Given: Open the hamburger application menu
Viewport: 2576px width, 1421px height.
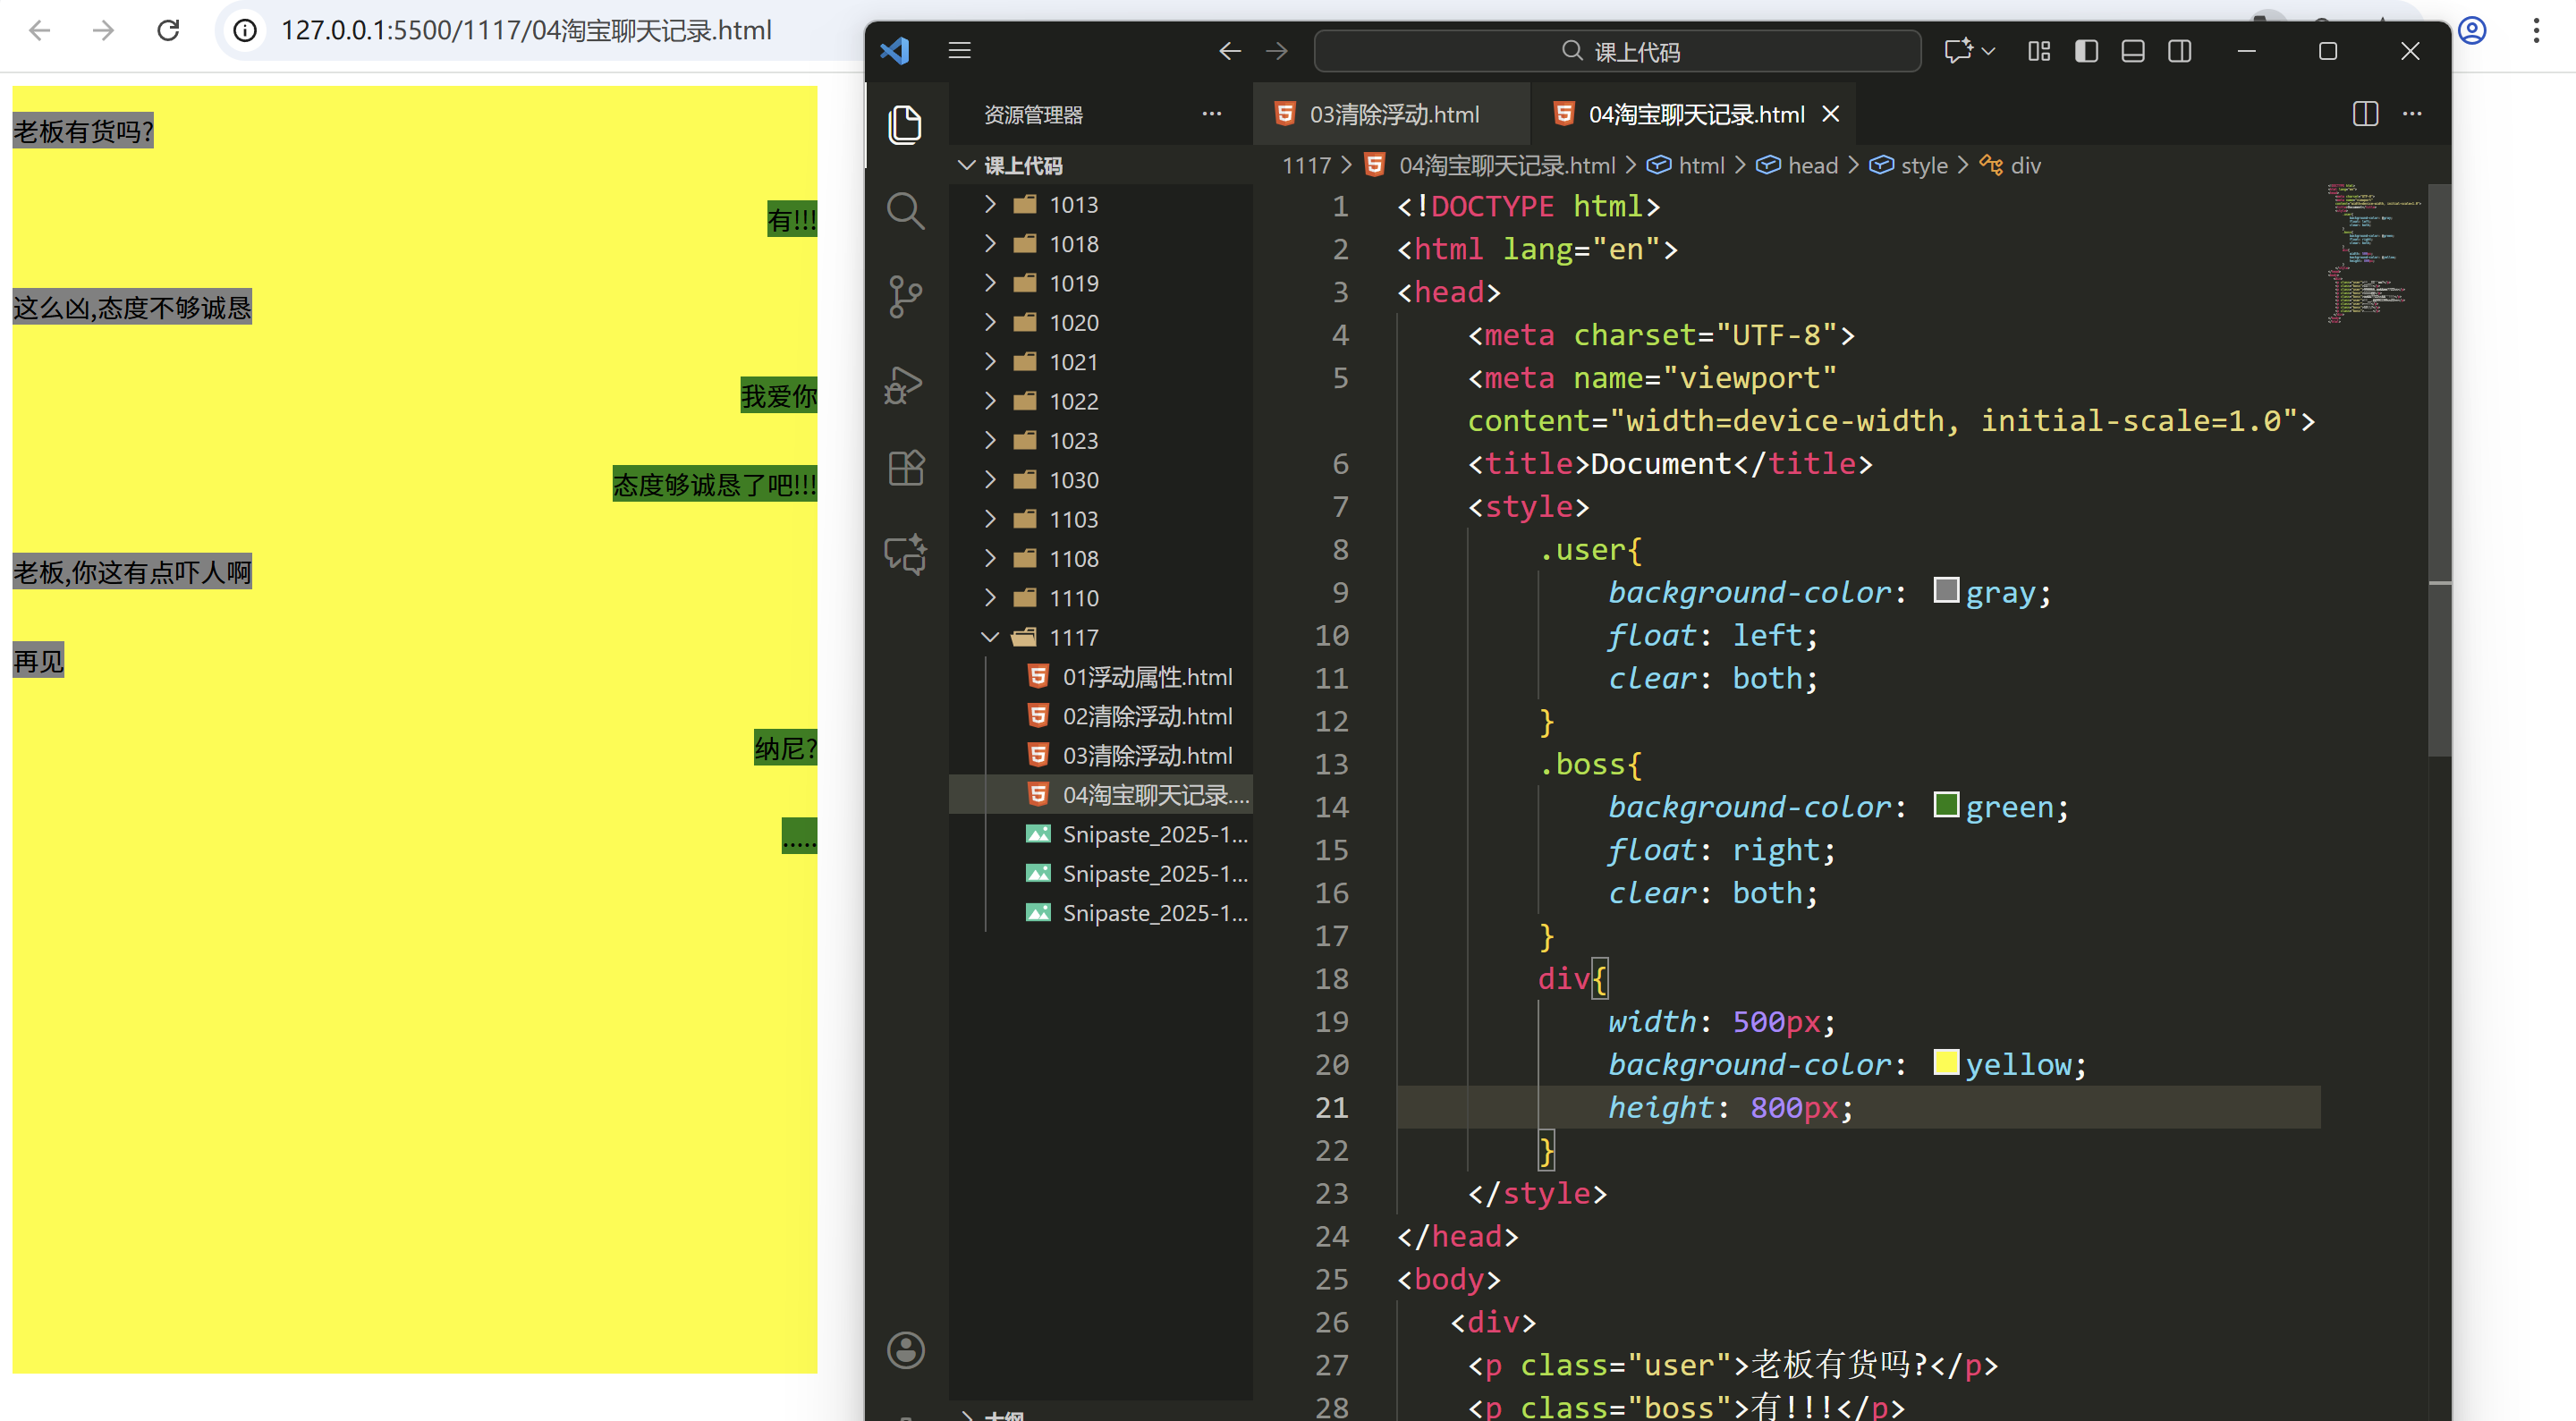Looking at the screenshot, I should pos(959,51).
